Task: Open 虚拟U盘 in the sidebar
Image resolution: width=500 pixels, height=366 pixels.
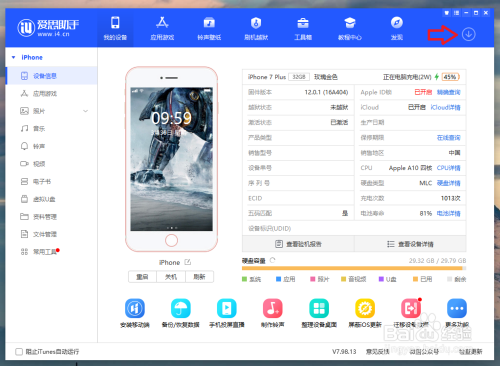Action: tap(52, 199)
